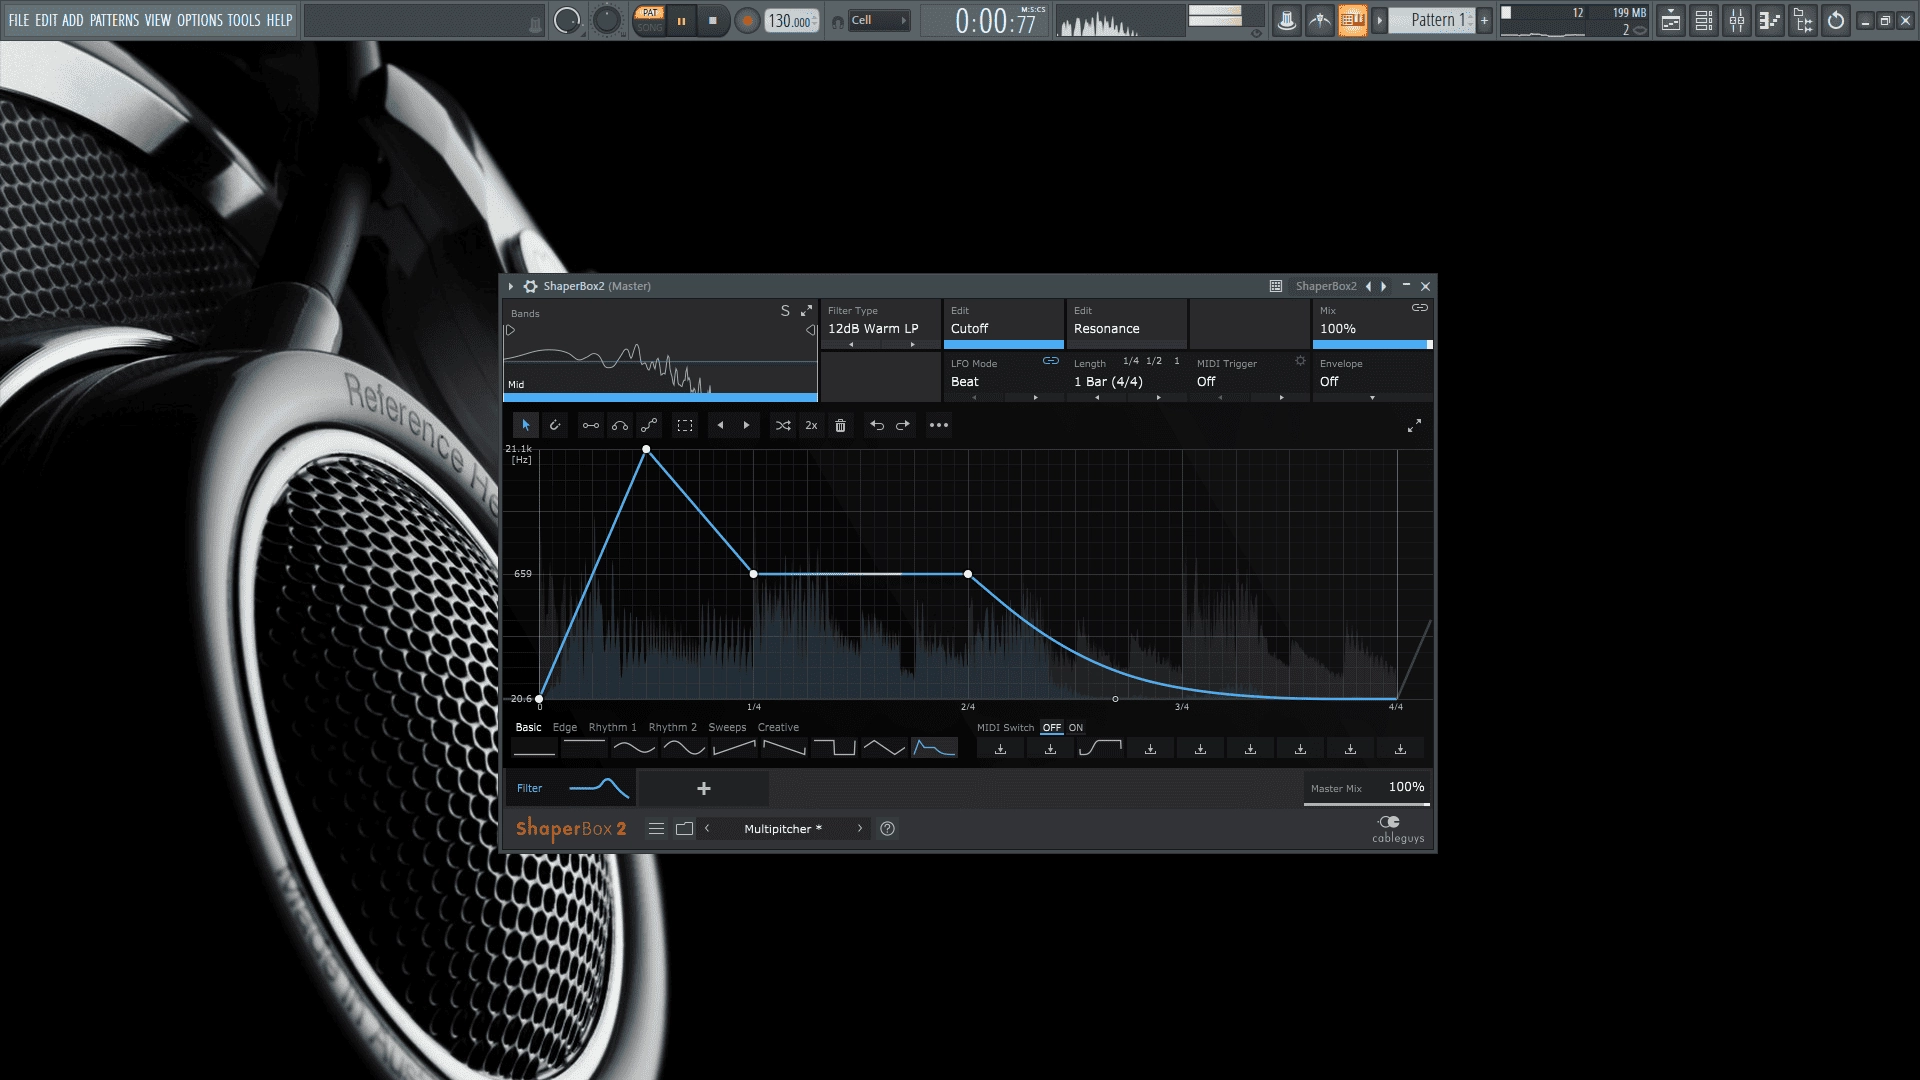
Task: Select the S-curve tool
Action: click(649, 425)
